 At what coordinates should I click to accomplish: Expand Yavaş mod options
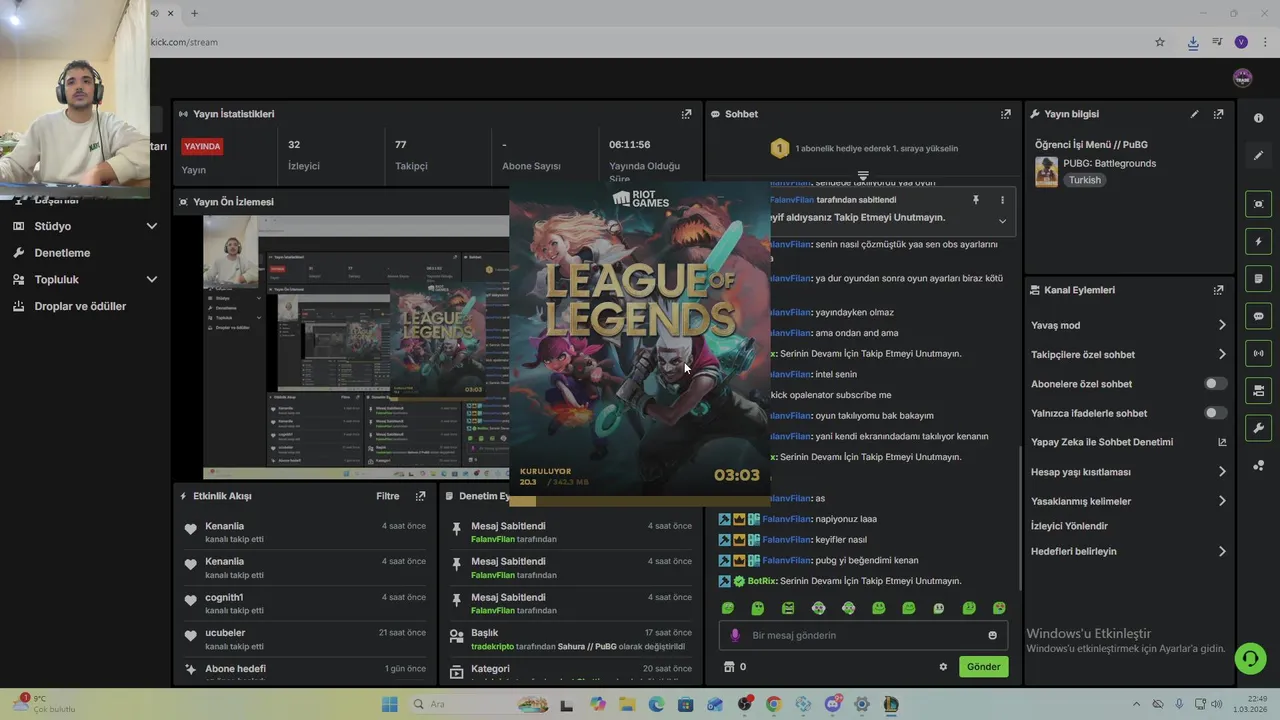coord(1222,325)
